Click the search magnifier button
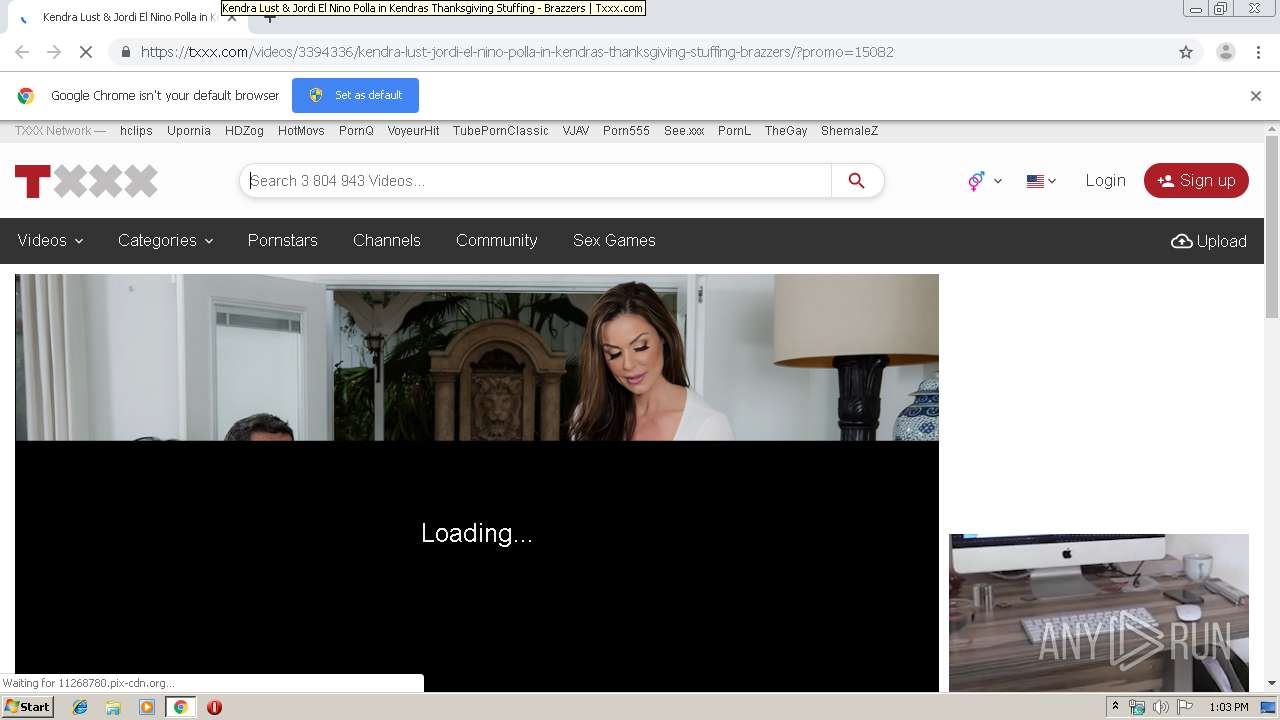 [856, 181]
